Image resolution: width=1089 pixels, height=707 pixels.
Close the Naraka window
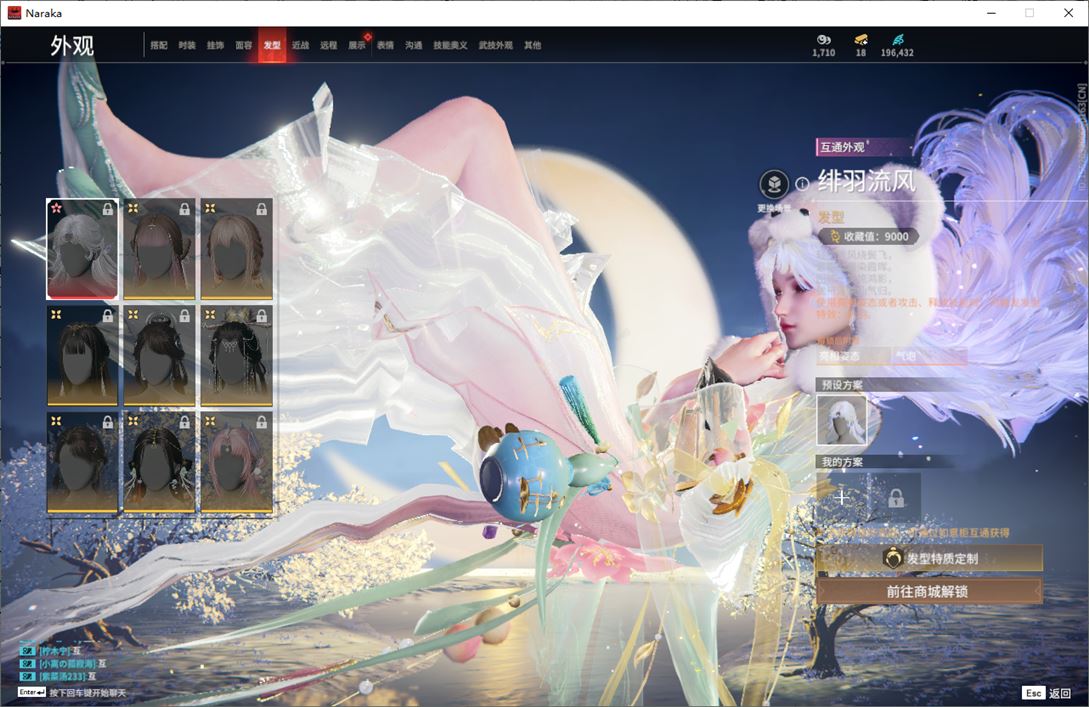[x=1068, y=13]
